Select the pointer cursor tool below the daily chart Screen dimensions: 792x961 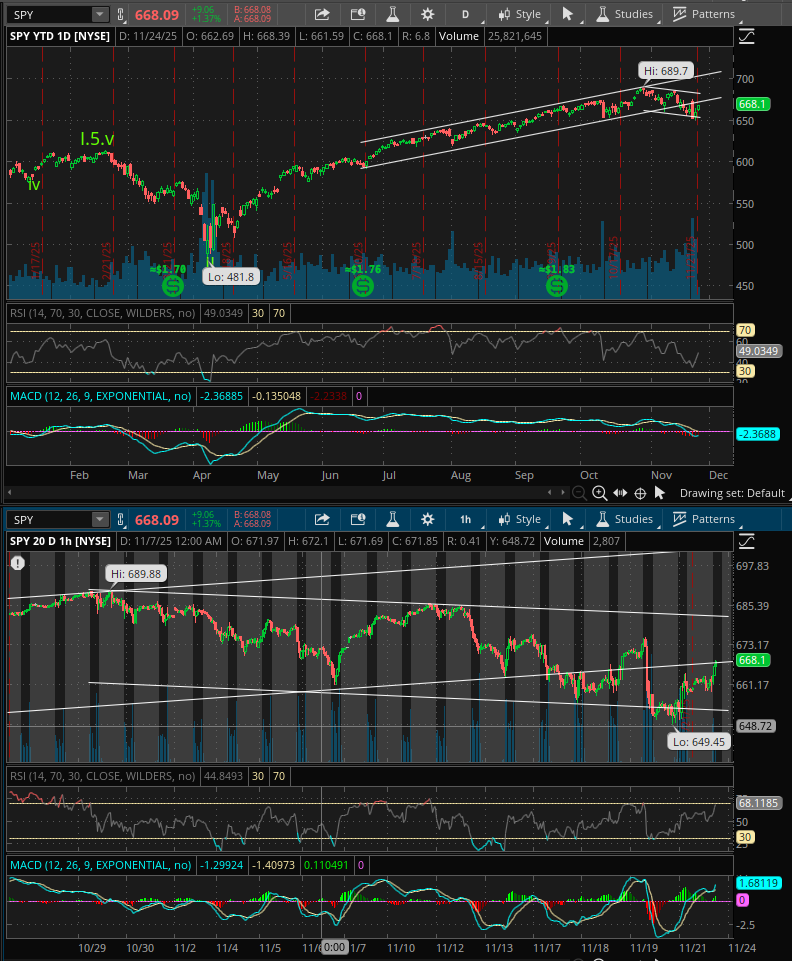(659, 493)
